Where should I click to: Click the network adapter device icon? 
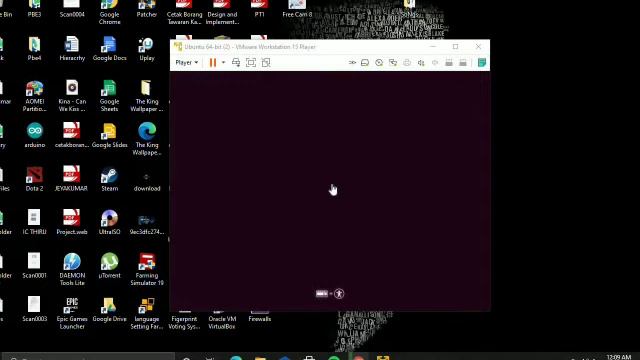pyautogui.click(x=393, y=62)
